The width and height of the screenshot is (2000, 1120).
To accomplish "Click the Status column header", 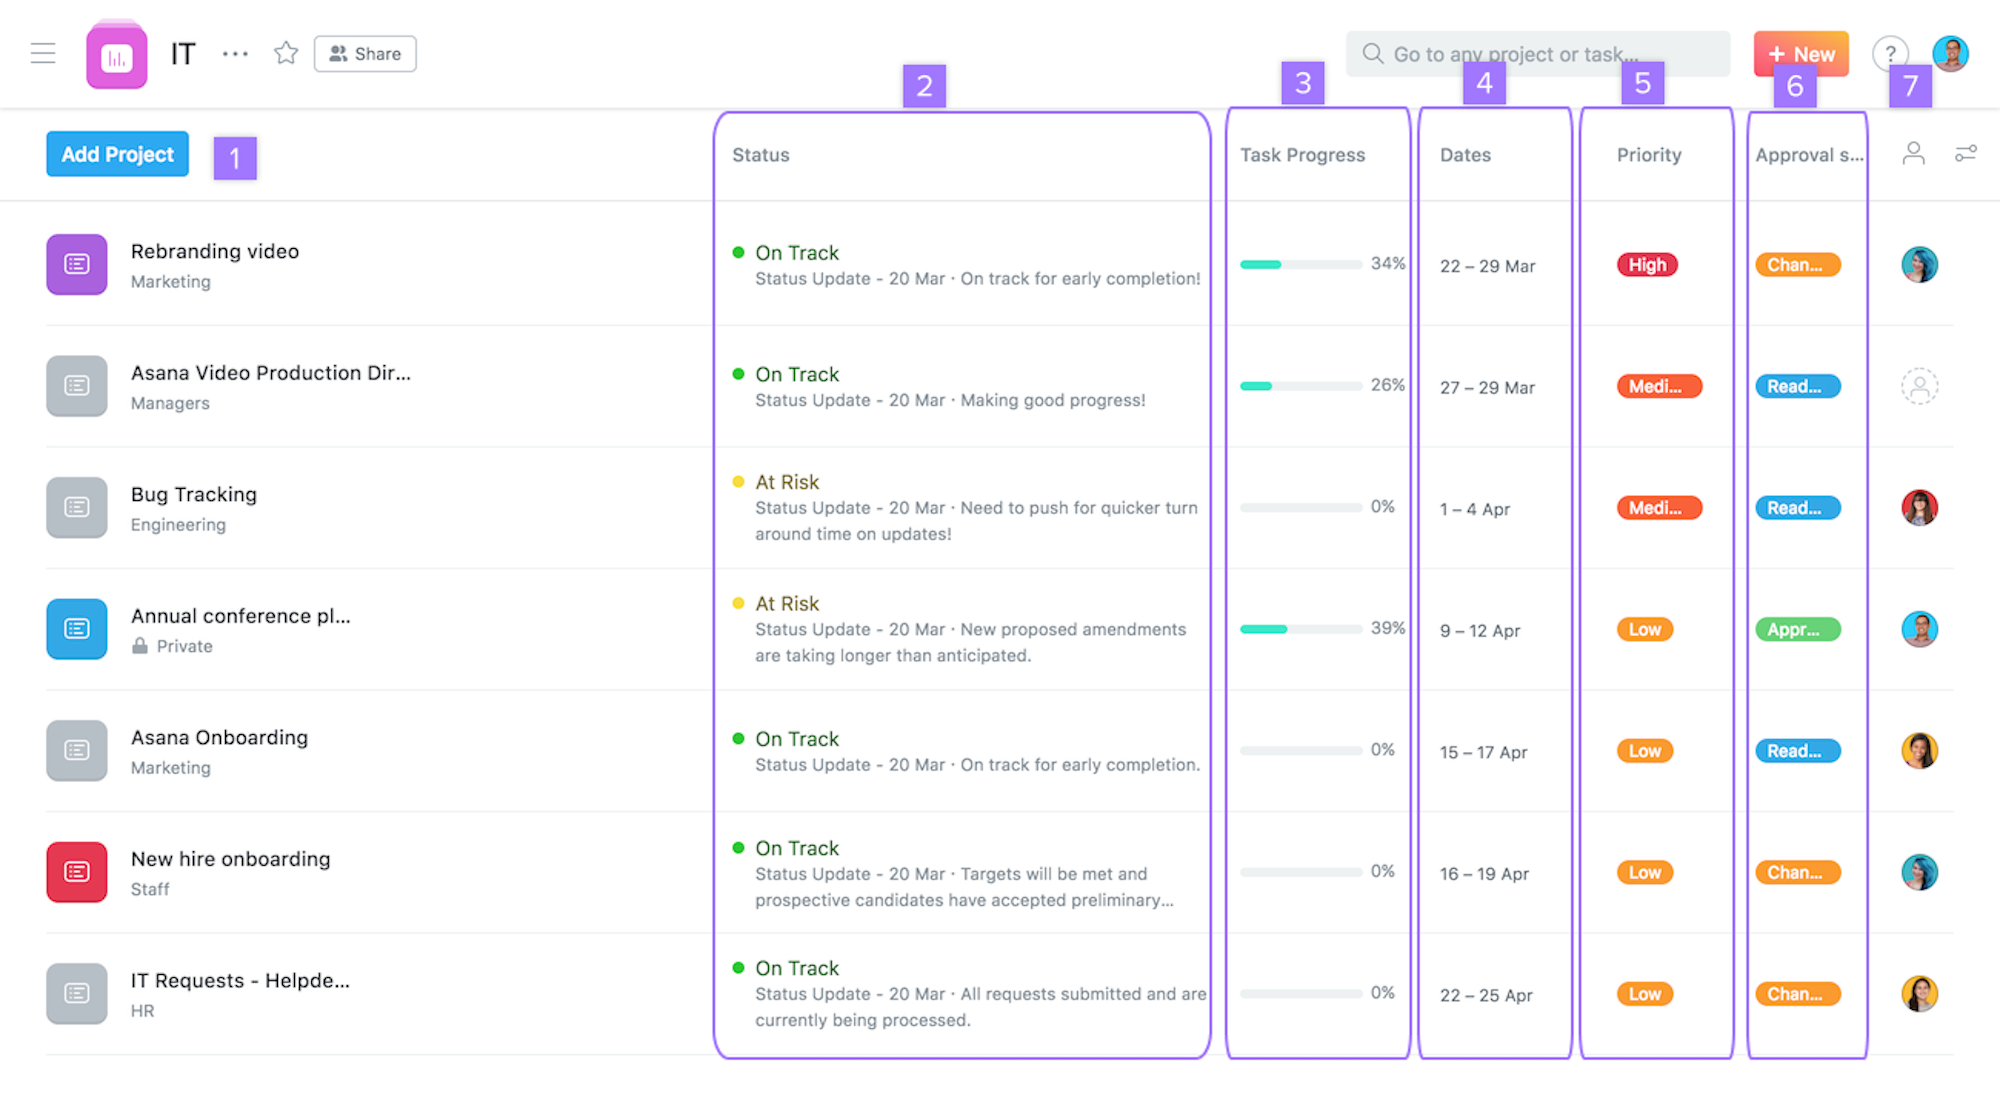I will point(762,153).
